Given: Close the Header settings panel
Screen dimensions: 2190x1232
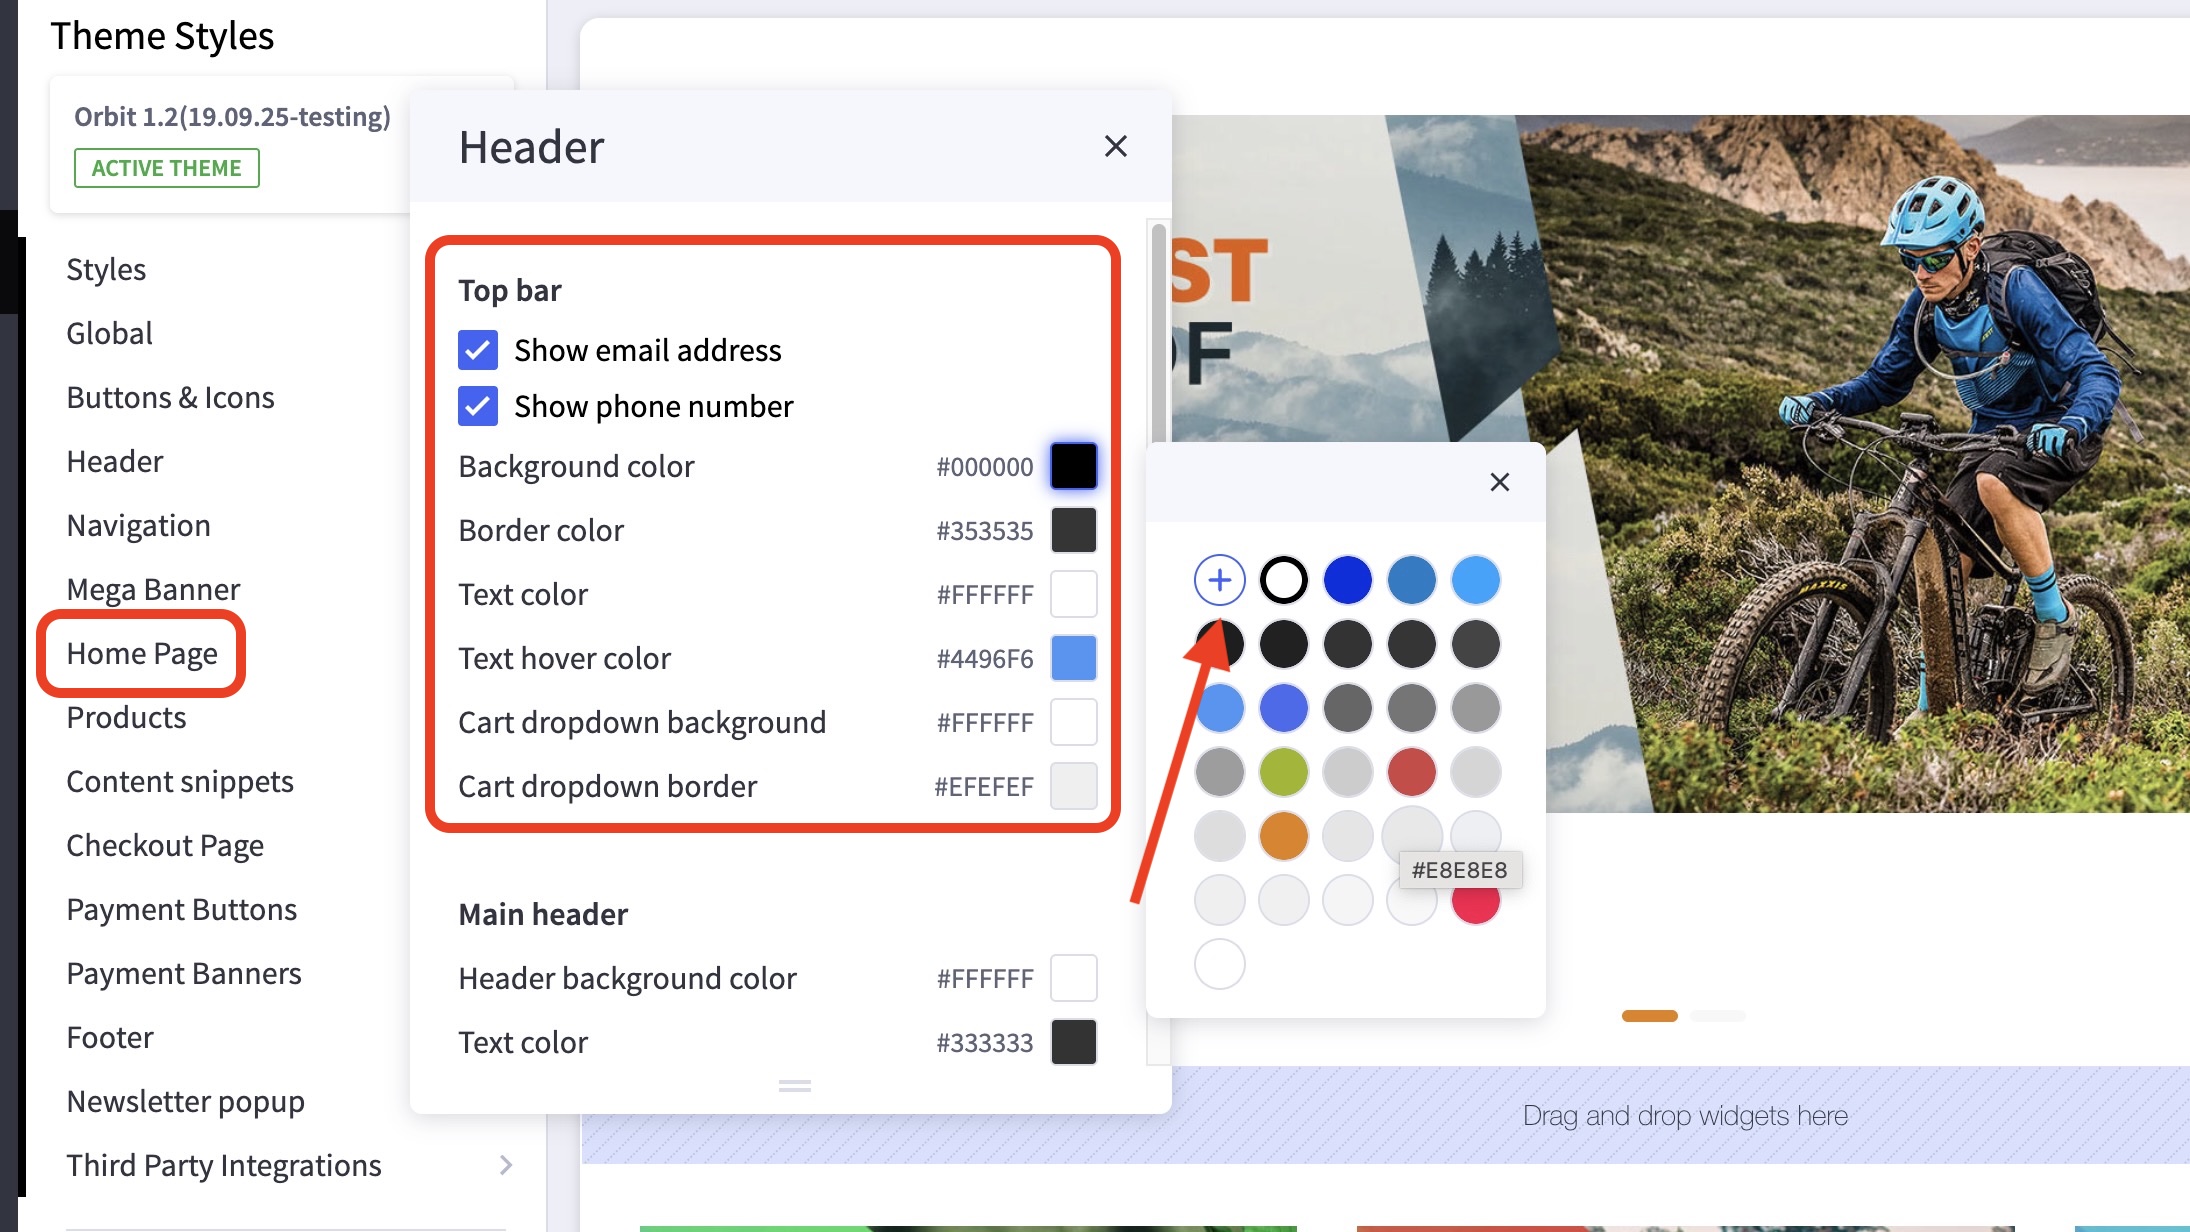Looking at the screenshot, I should tap(1115, 146).
